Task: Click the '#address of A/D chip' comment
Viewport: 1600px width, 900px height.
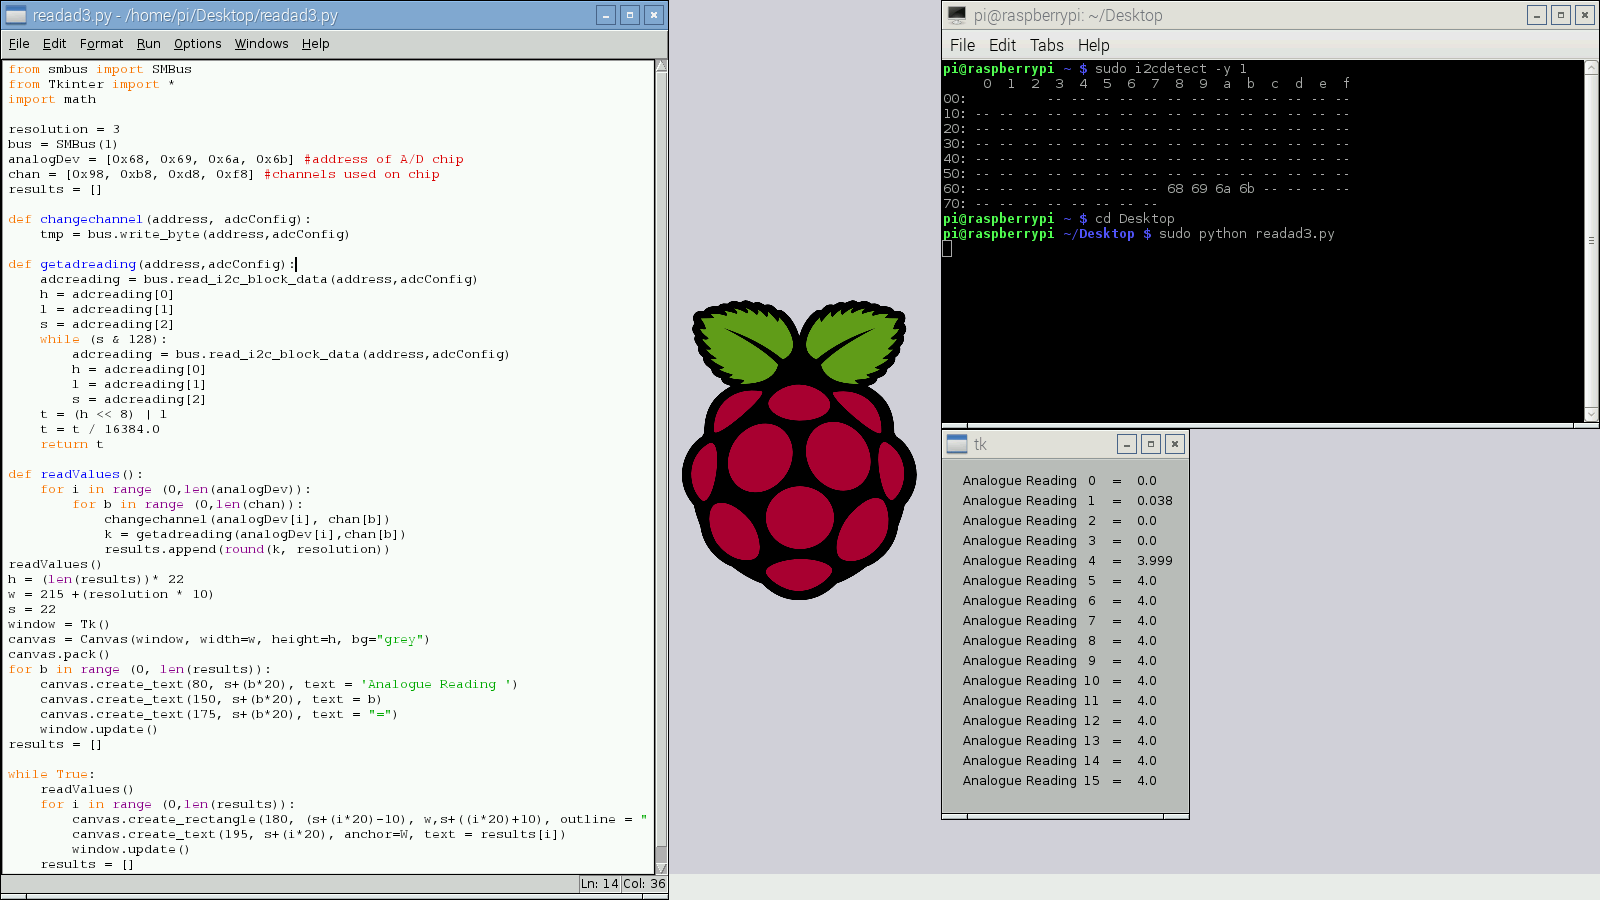Action: (x=384, y=159)
